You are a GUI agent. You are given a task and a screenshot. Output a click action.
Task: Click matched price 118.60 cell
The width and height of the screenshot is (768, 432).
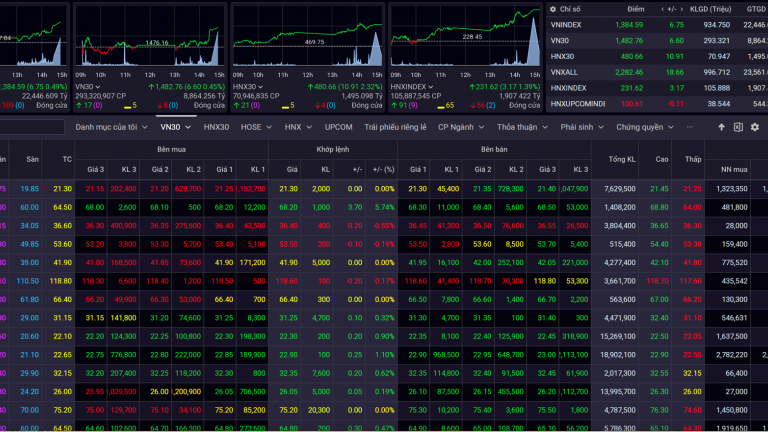[x=287, y=281]
